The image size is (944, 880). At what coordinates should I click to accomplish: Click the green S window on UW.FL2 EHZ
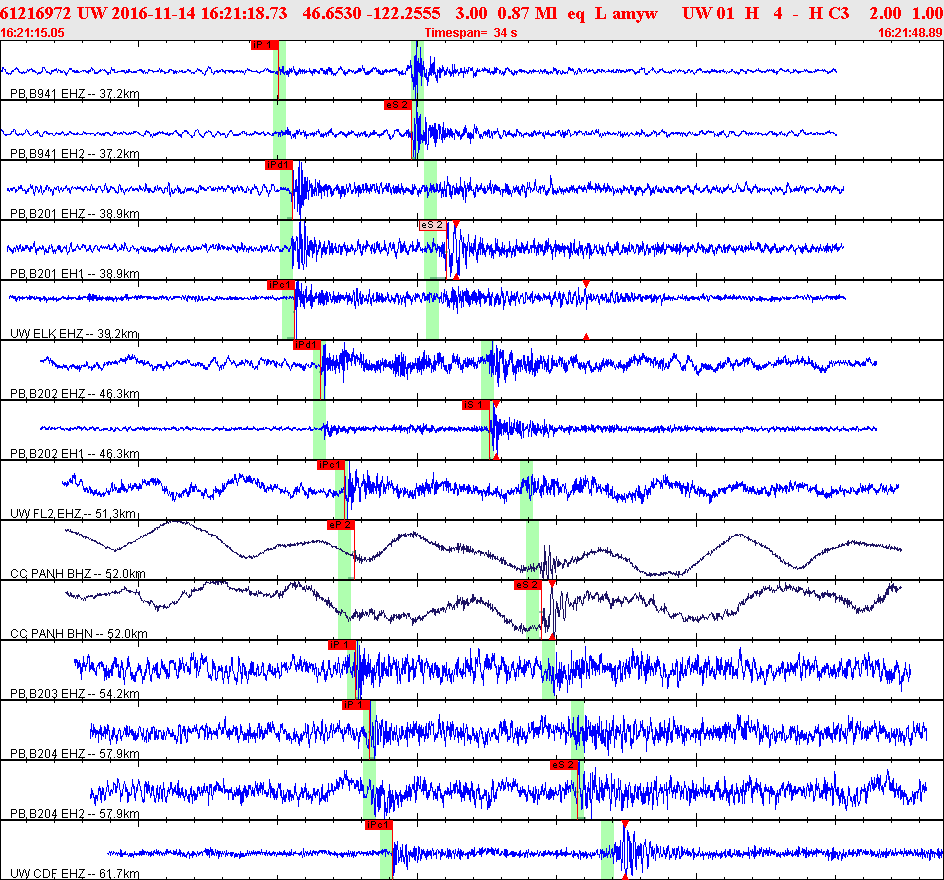coord(526,490)
